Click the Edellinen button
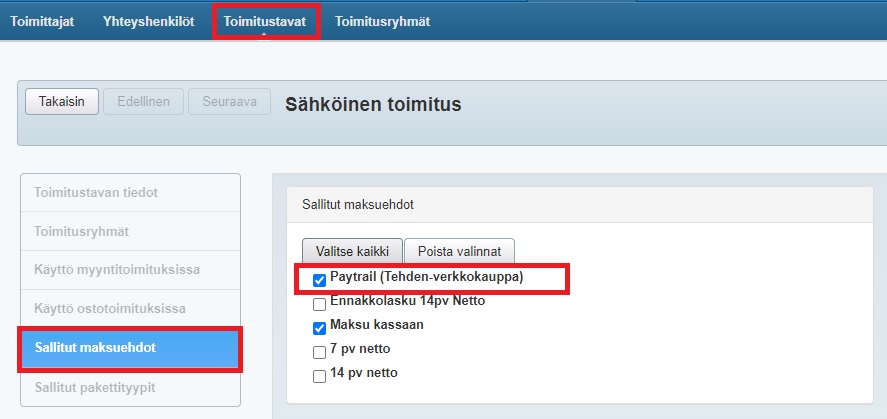887x419 pixels. point(143,102)
